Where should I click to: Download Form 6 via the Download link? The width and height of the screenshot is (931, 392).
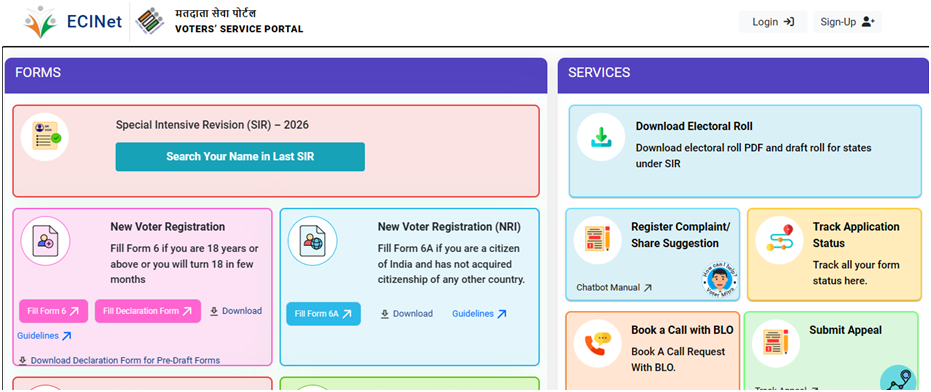236,311
